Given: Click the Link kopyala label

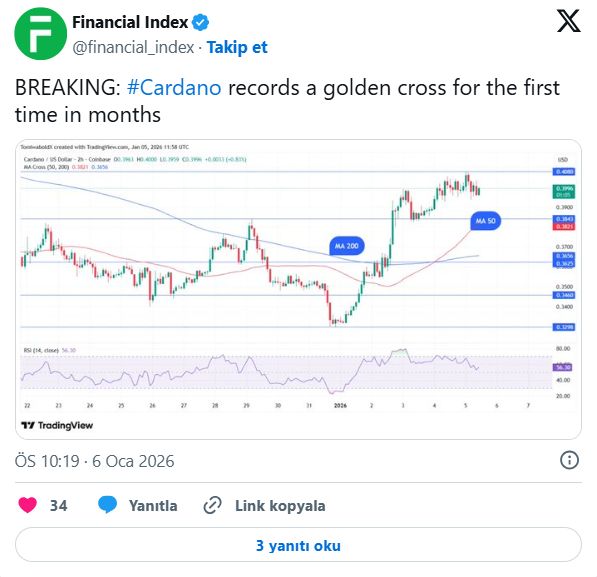Looking at the screenshot, I should pos(280,506).
